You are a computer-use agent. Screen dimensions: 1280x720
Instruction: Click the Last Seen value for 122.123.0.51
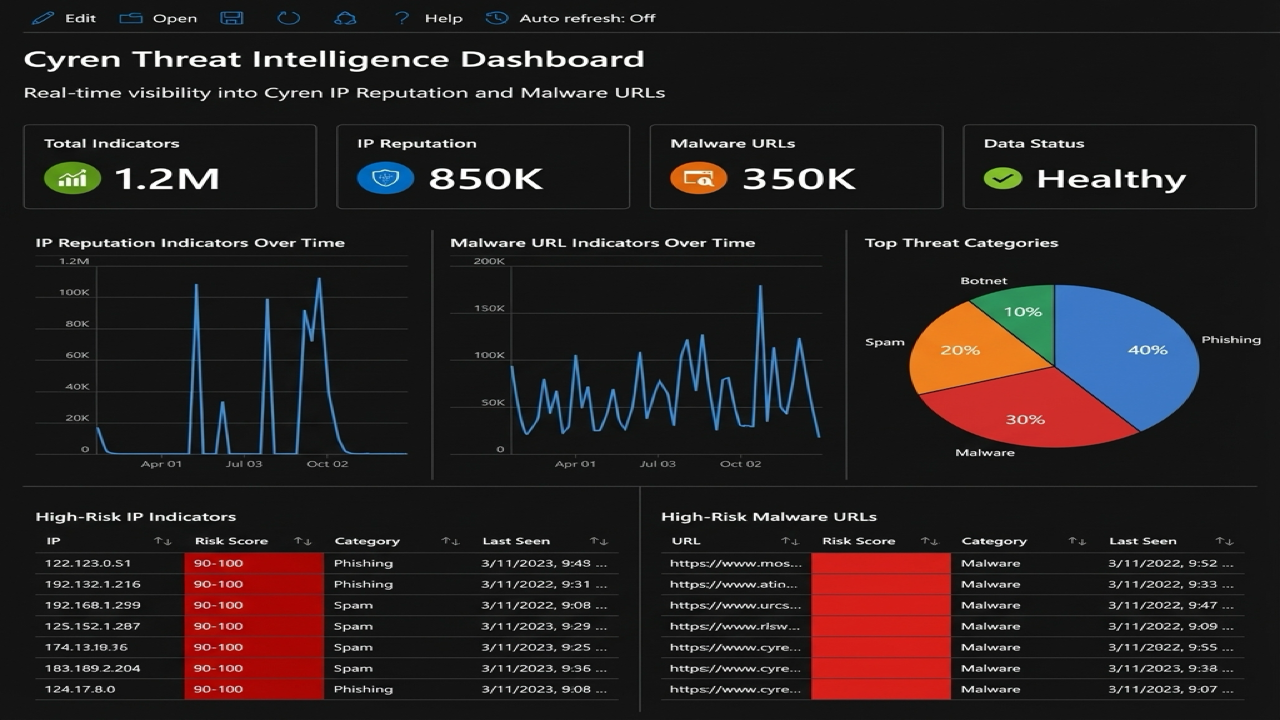click(543, 563)
